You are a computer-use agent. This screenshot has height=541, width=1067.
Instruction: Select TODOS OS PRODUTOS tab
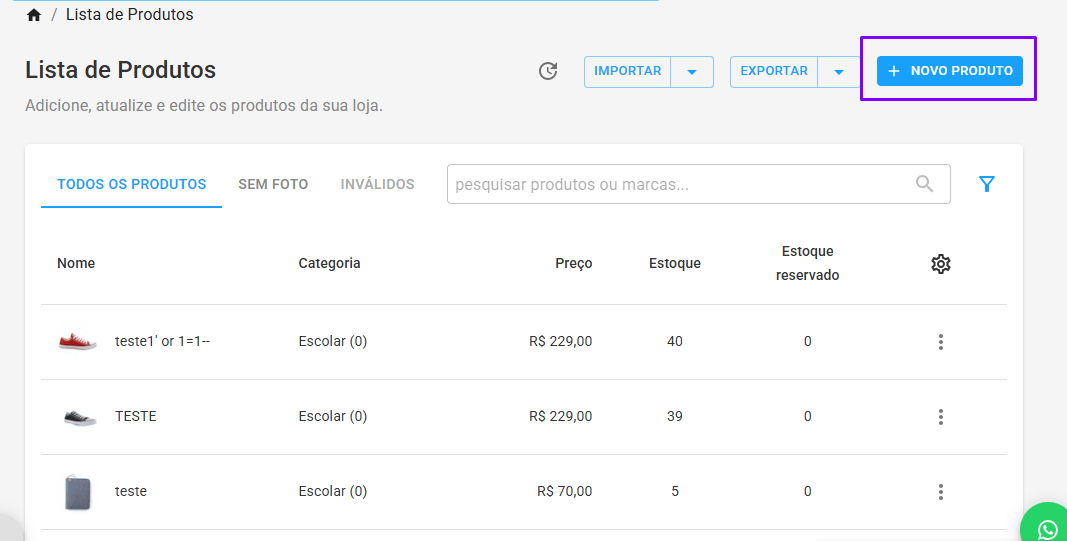pos(131,184)
